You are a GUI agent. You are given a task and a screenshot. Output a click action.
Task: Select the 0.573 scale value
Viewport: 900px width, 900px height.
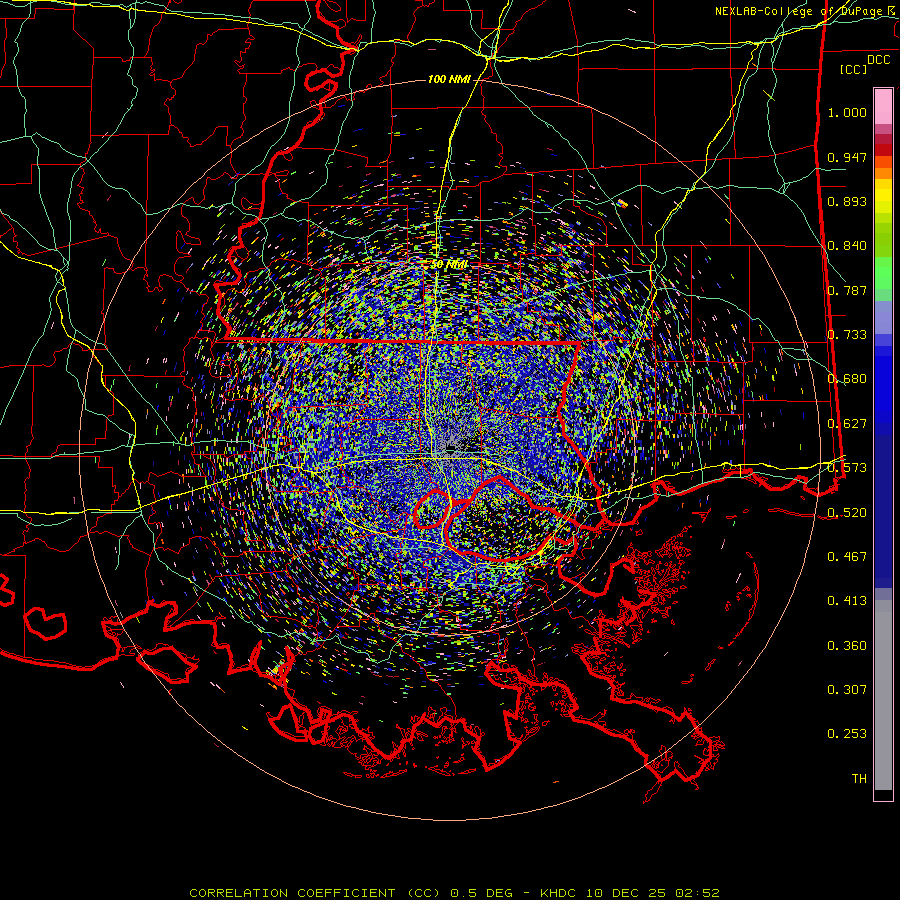point(847,468)
